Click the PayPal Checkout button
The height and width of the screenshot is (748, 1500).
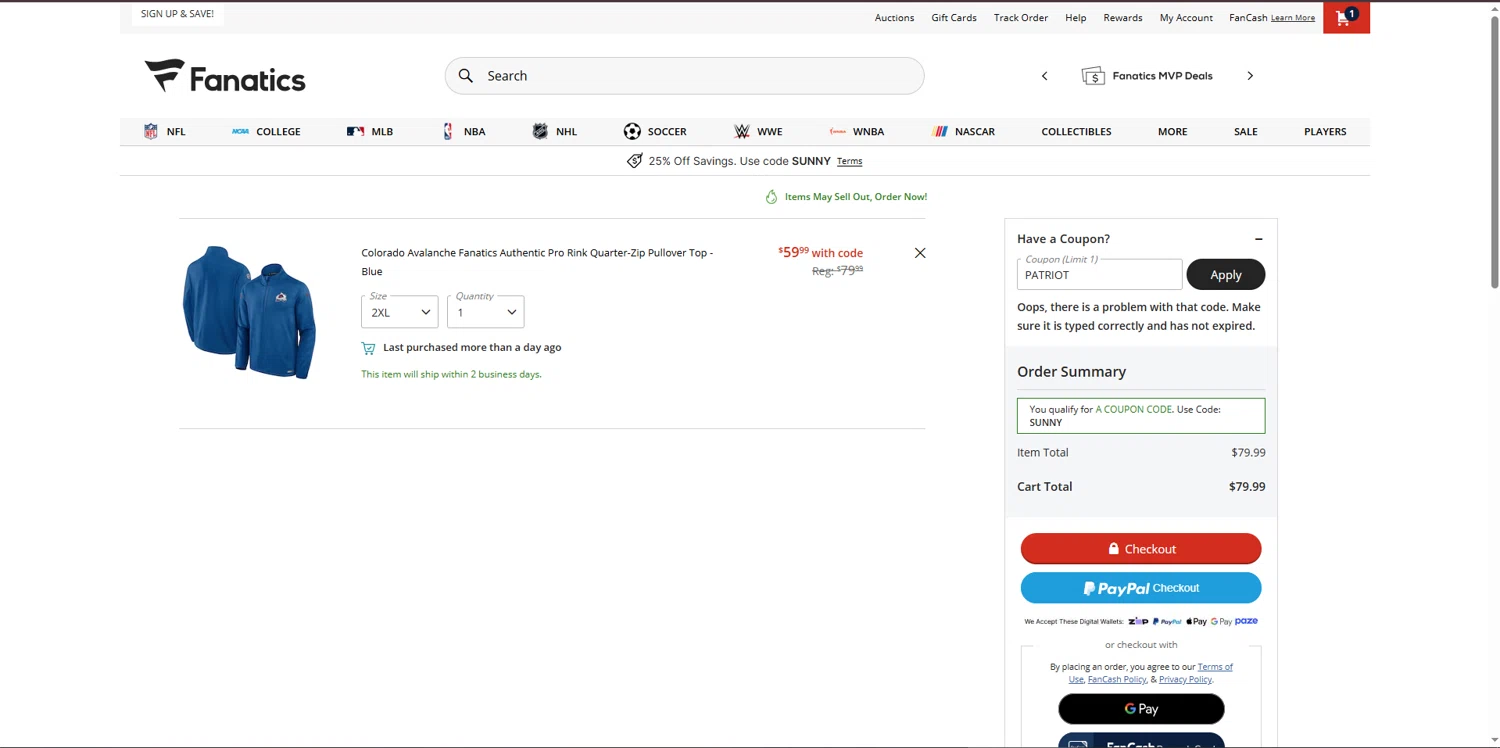click(1141, 588)
